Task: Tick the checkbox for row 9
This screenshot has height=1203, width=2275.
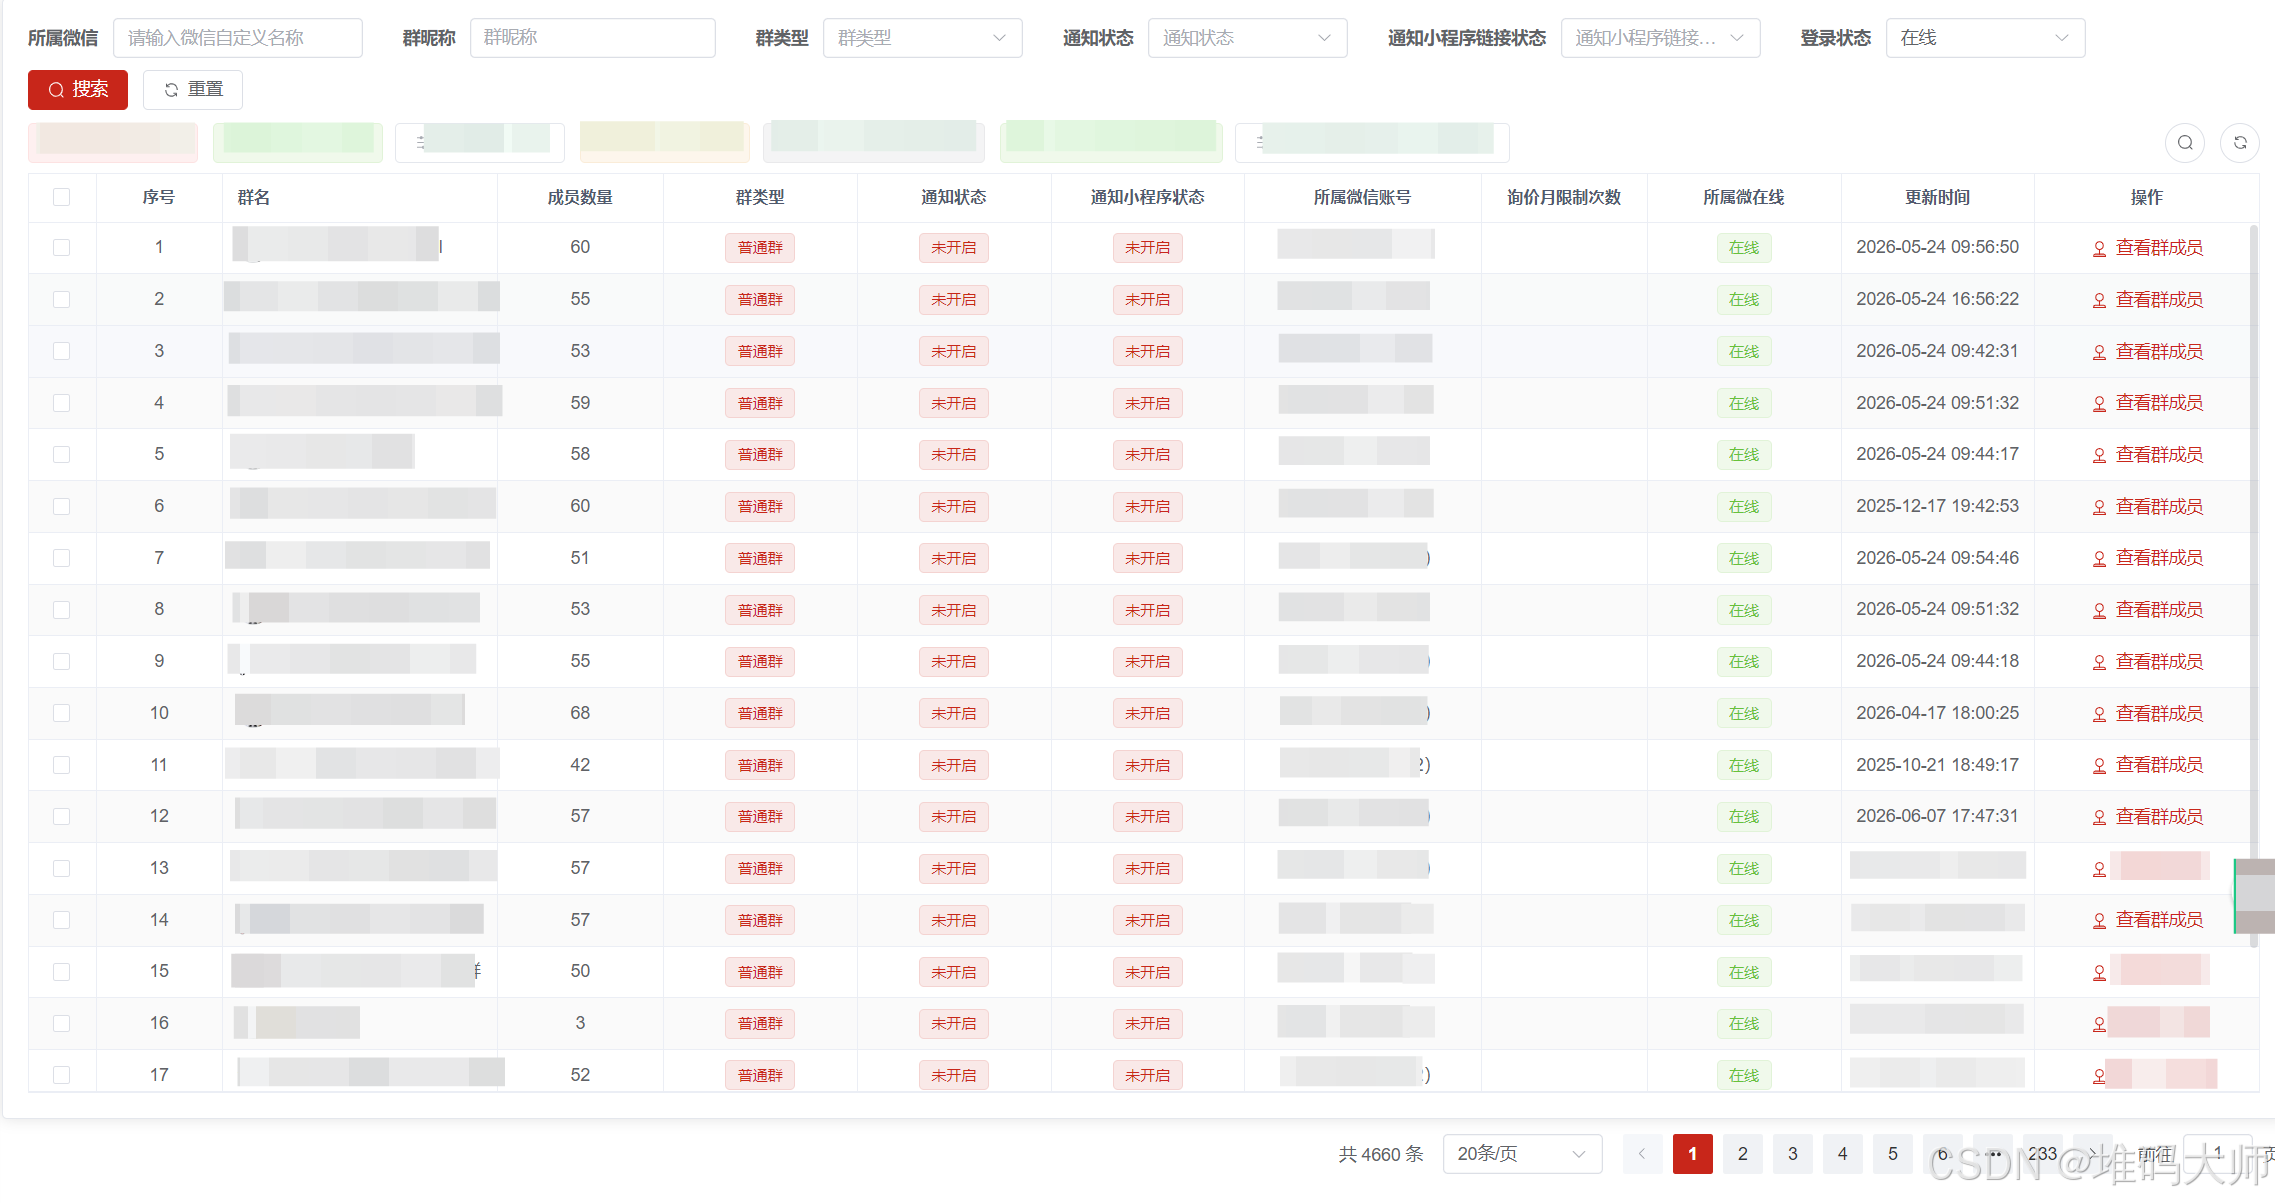Action: 62,661
